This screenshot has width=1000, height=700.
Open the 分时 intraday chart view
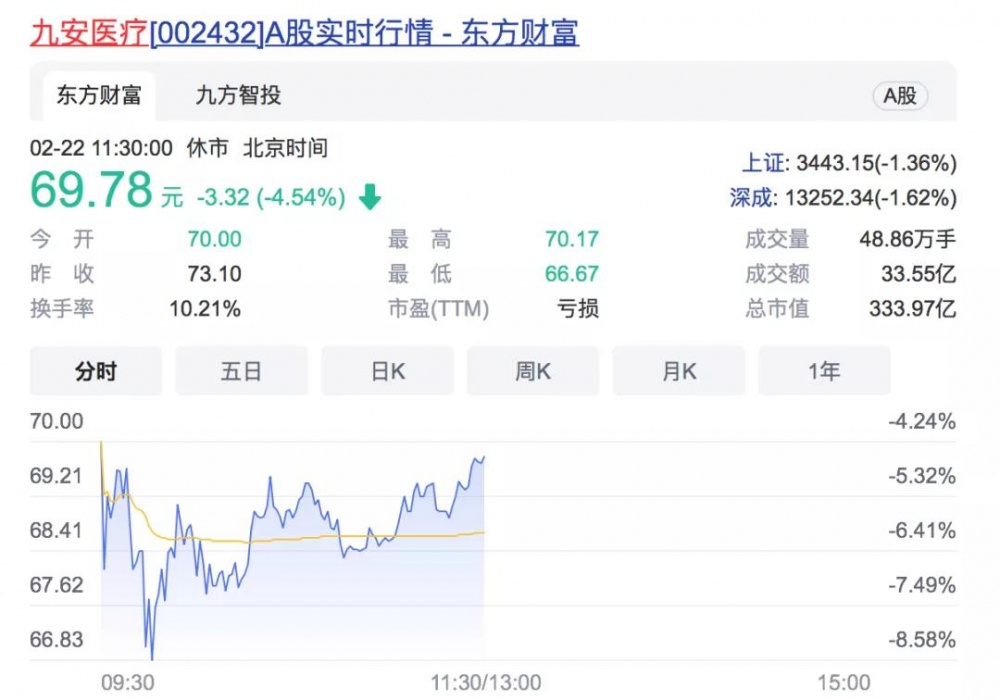click(95, 370)
